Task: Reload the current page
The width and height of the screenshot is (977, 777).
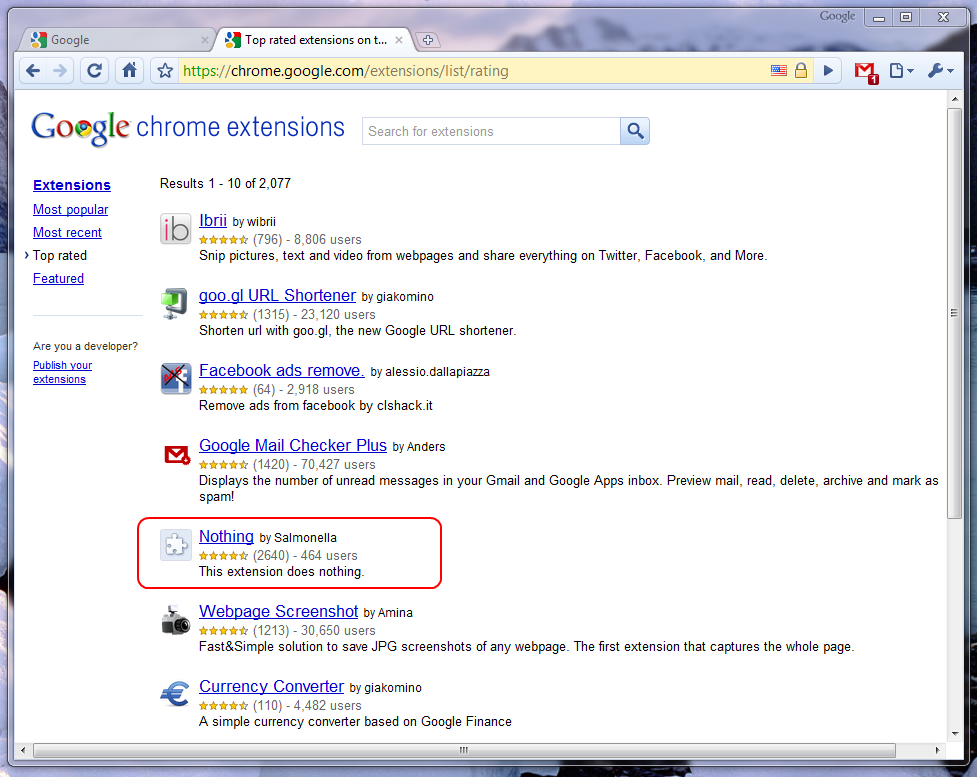Action: pyautogui.click(x=94, y=71)
